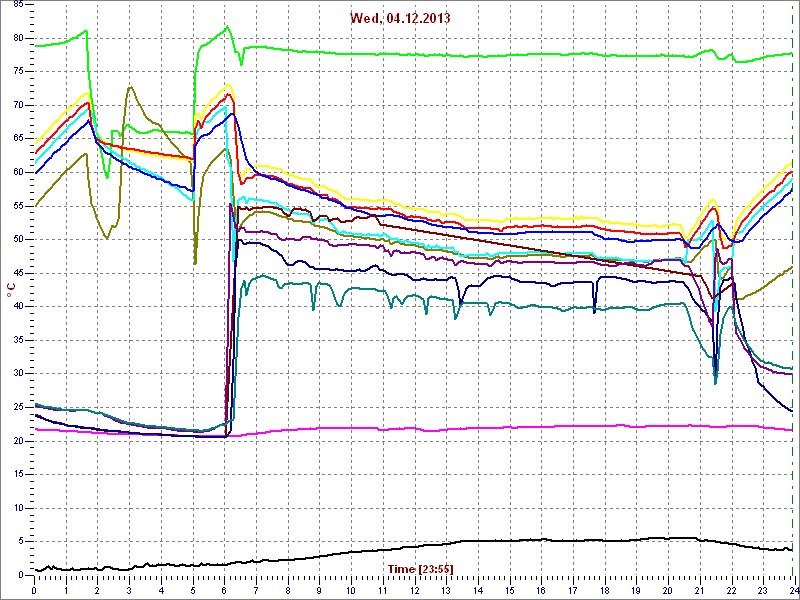This screenshot has width=800, height=600.
Task: Click the 10 value on the temperature axis
Action: pos(18,508)
